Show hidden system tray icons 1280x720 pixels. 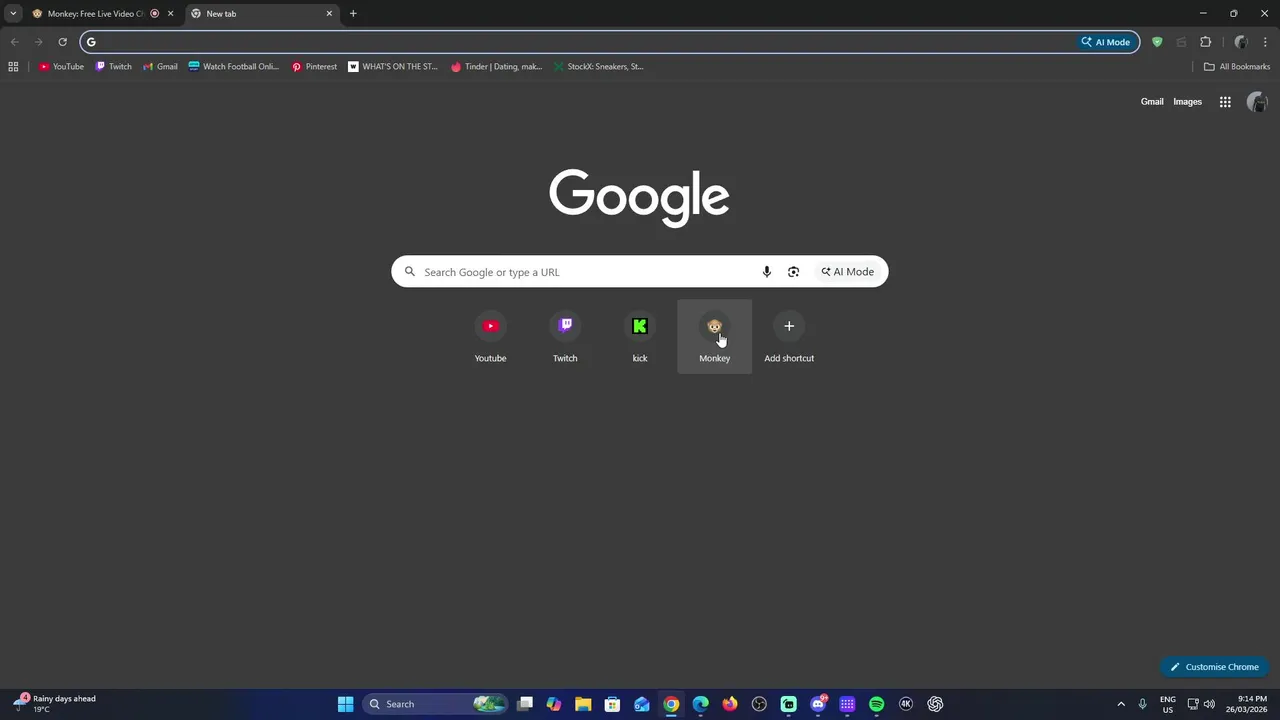(x=1121, y=704)
